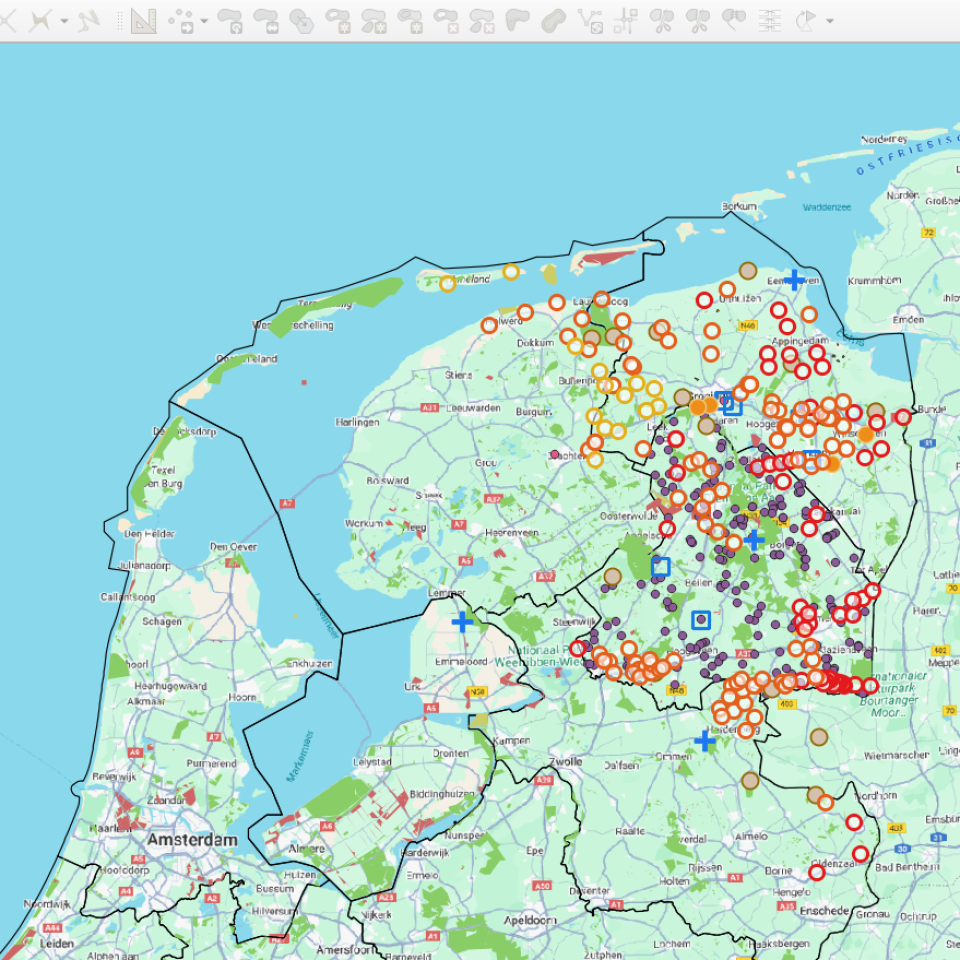The width and height of the screenshot is (960, 960).
Task: Click the 'Kampen' map label
Action: click(511, 740)
